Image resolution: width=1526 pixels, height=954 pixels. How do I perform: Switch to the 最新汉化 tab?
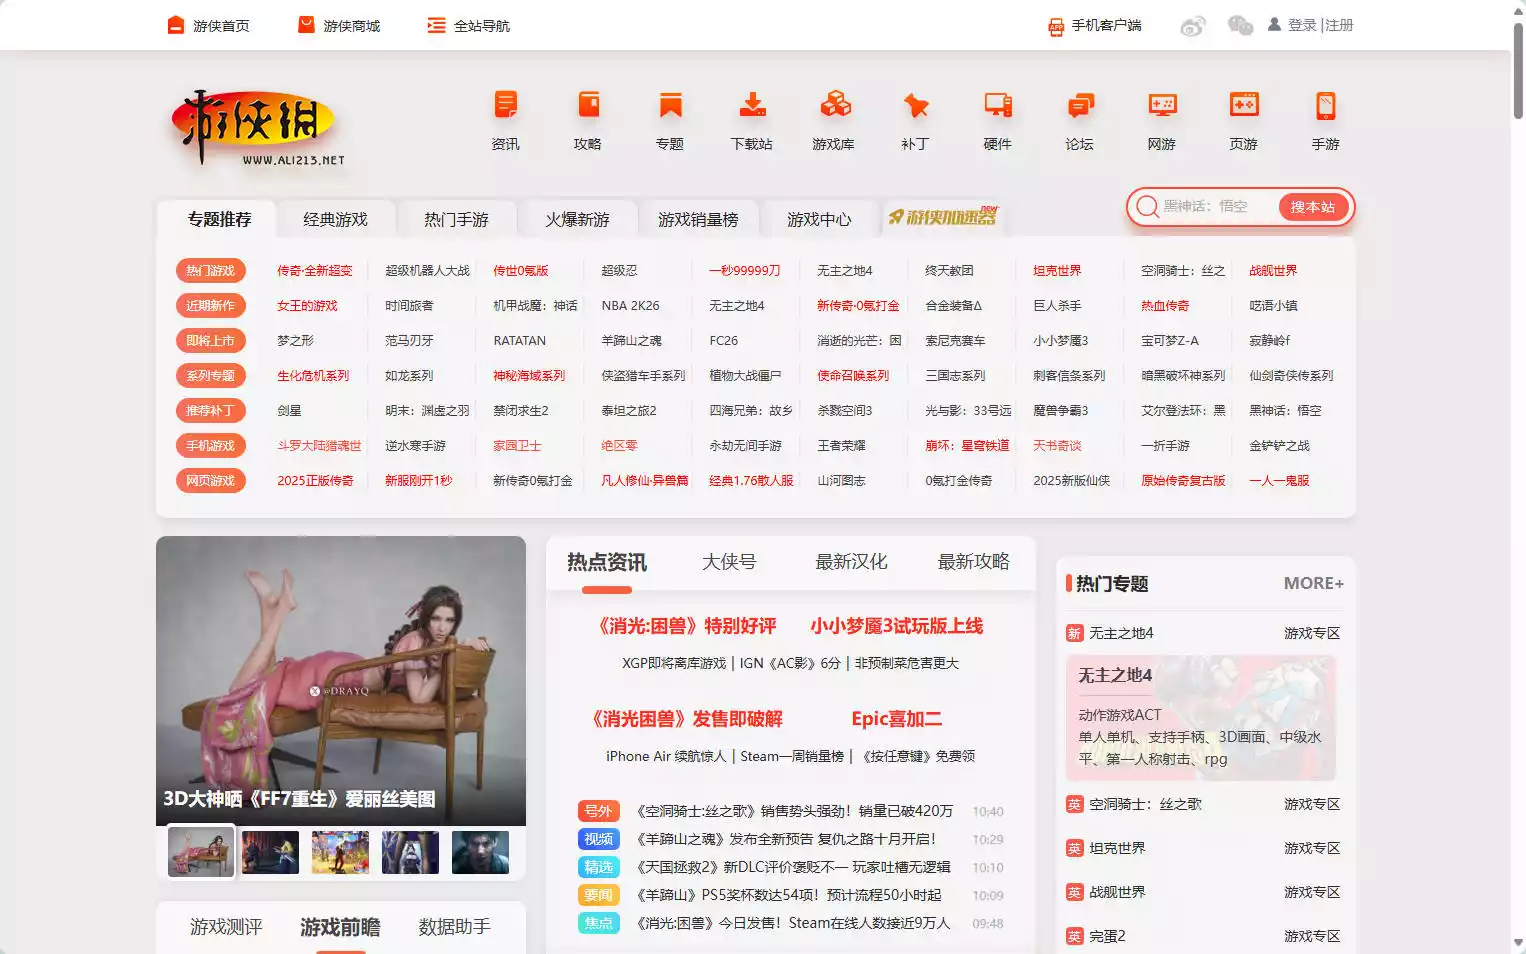851,562
